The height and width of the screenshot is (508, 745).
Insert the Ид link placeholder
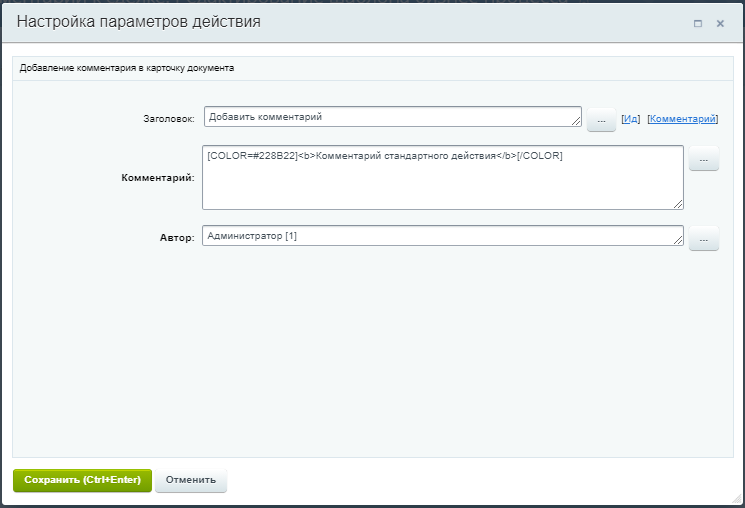630,119
